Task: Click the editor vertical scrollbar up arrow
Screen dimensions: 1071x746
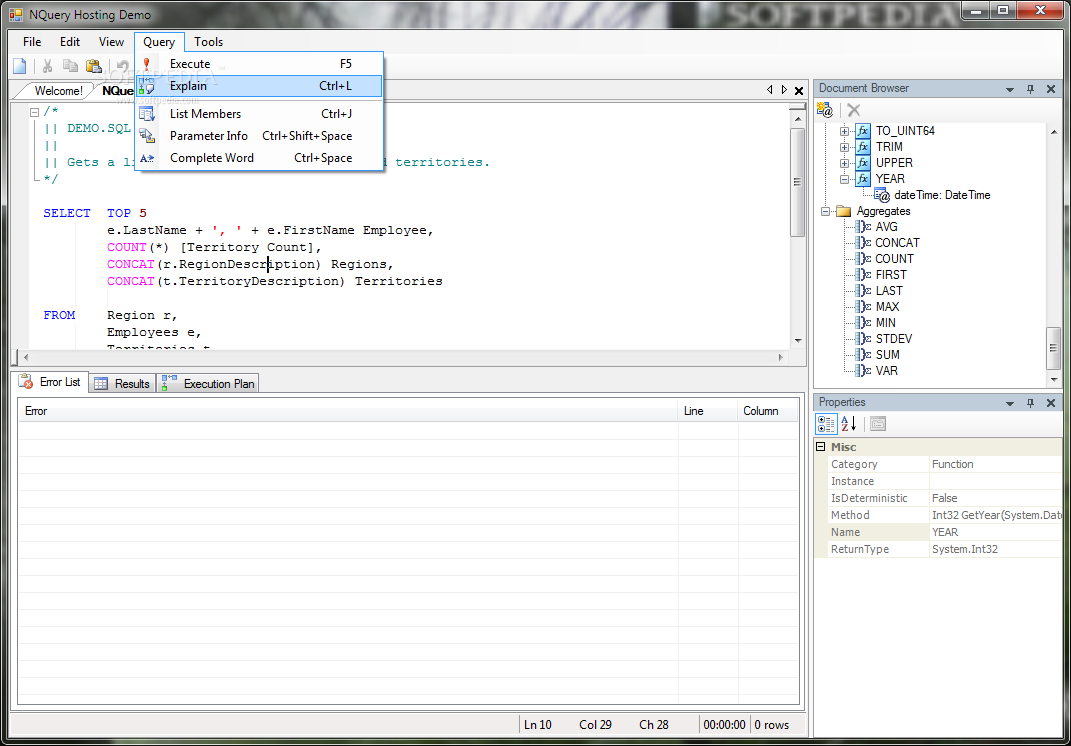Action: pyautogui.click(x=797, y=118)
